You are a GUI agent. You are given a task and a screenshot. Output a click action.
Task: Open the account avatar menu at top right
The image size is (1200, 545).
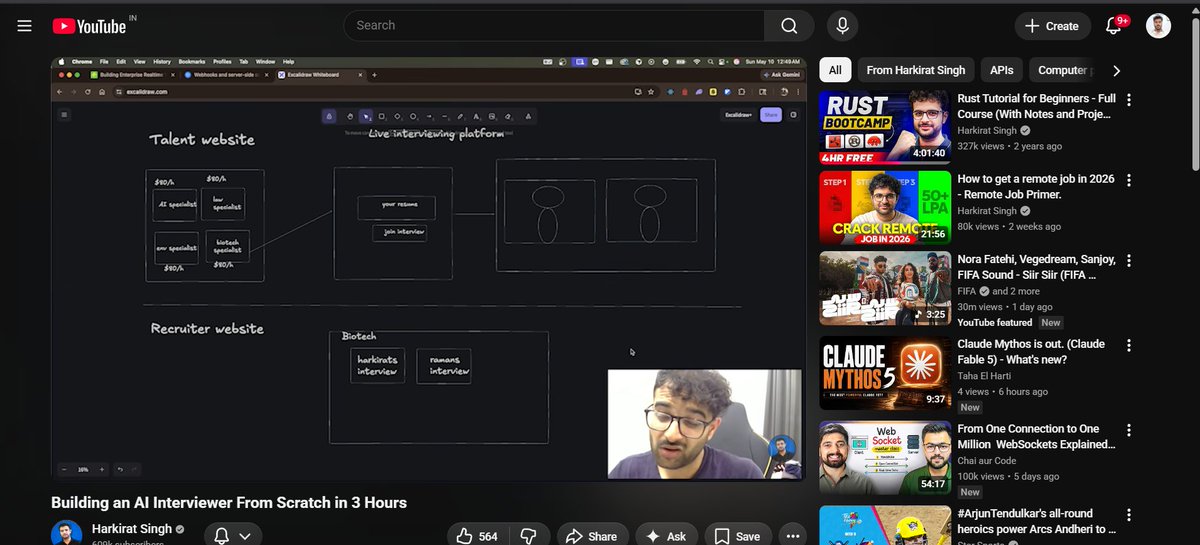pos(1158,26)
